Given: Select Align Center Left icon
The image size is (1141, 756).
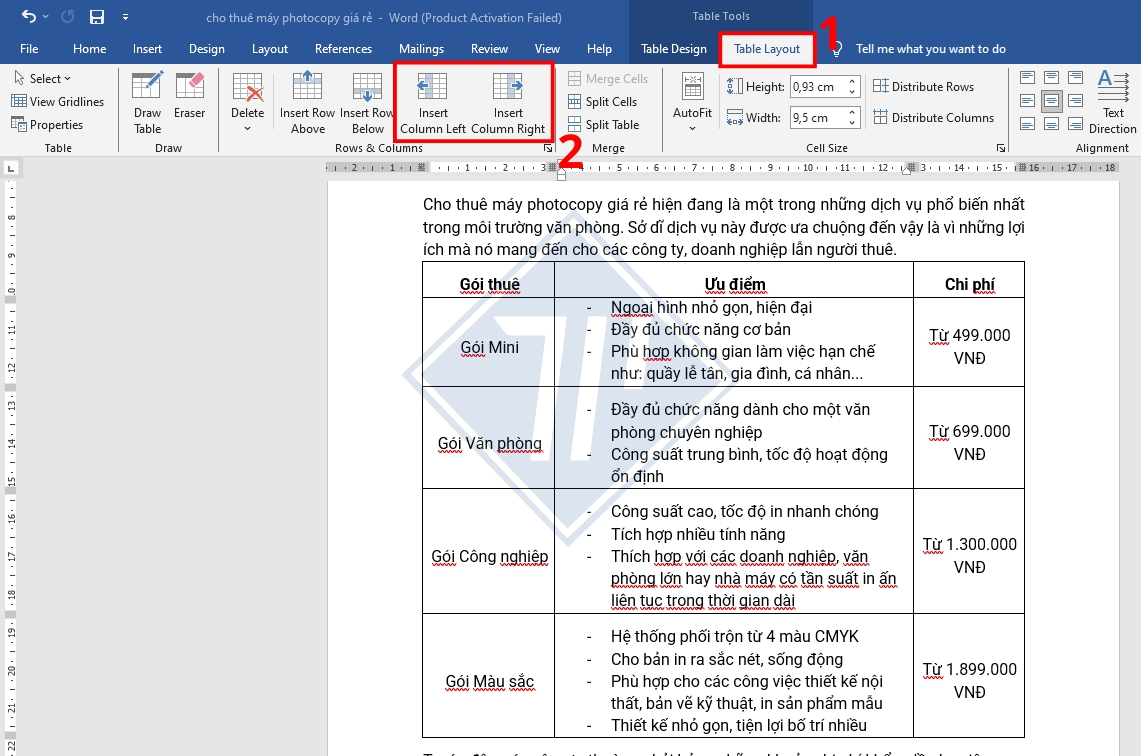Looking at the screenshot, I should (x=1027, y=100).
